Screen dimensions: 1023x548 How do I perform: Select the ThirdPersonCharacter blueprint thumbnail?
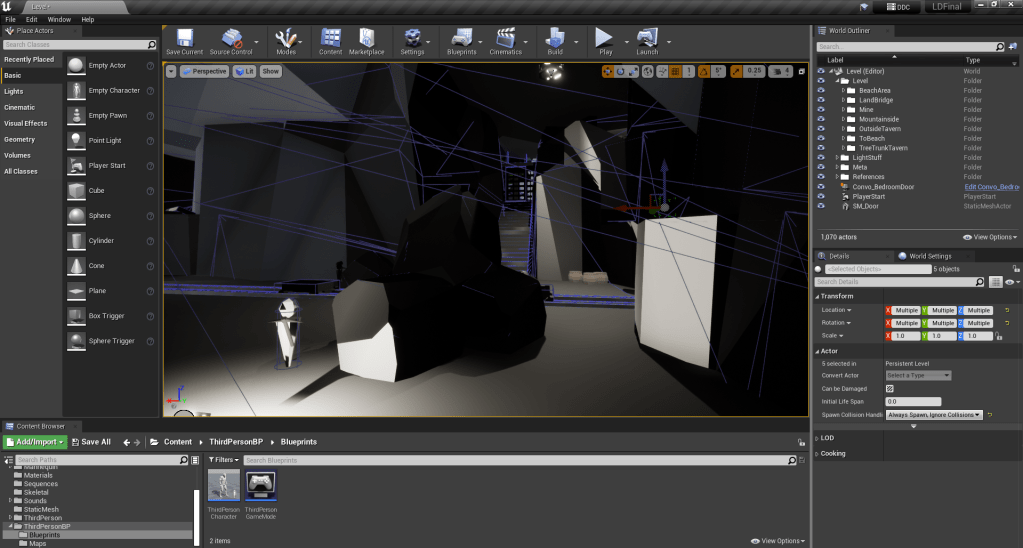[224, 486]
